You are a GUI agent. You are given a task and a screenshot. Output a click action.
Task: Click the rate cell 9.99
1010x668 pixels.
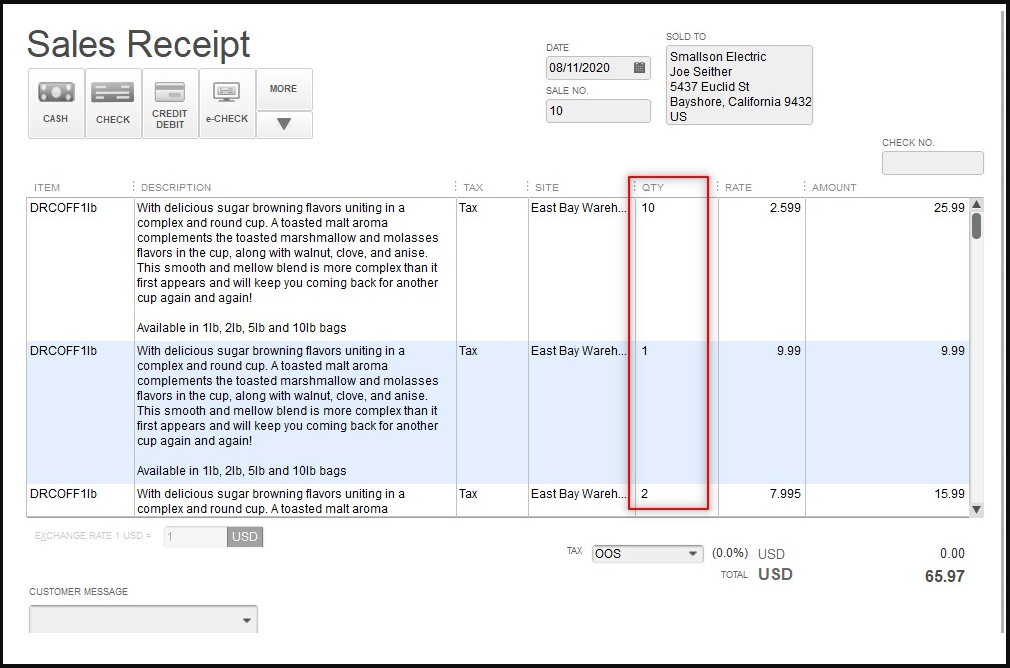coord(762,412)
